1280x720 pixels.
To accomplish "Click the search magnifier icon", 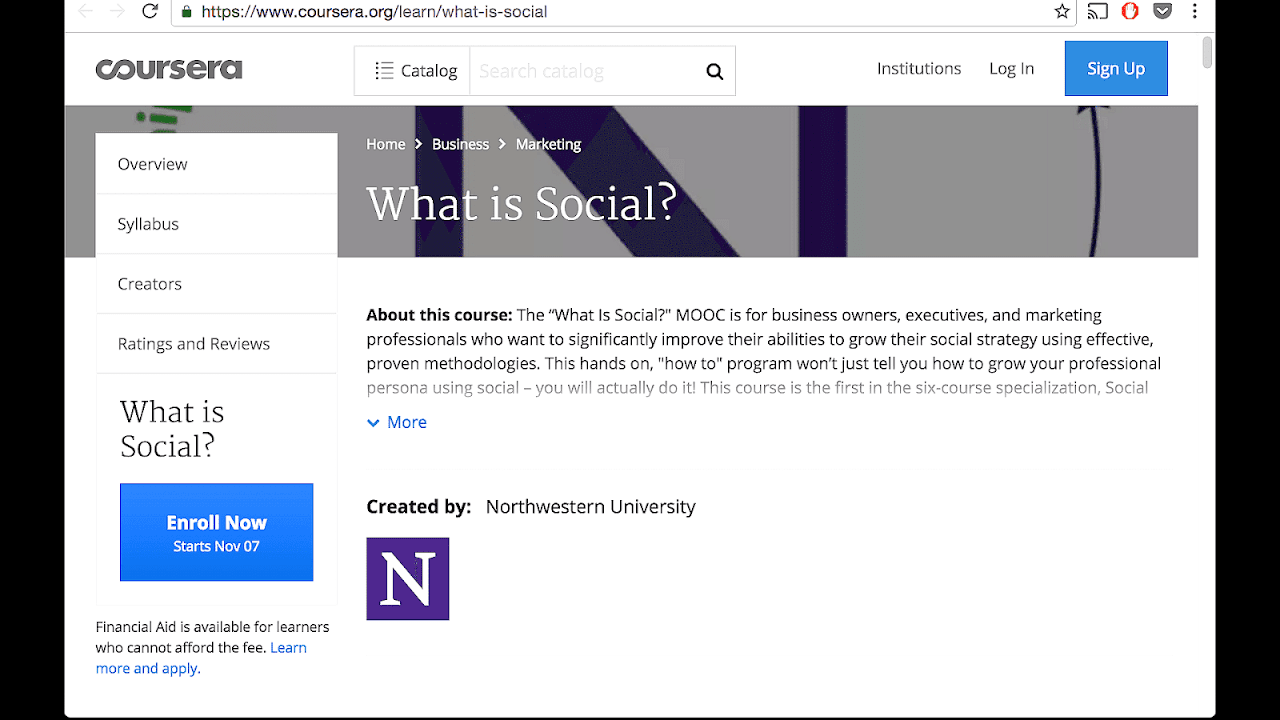I will [714, 71].
